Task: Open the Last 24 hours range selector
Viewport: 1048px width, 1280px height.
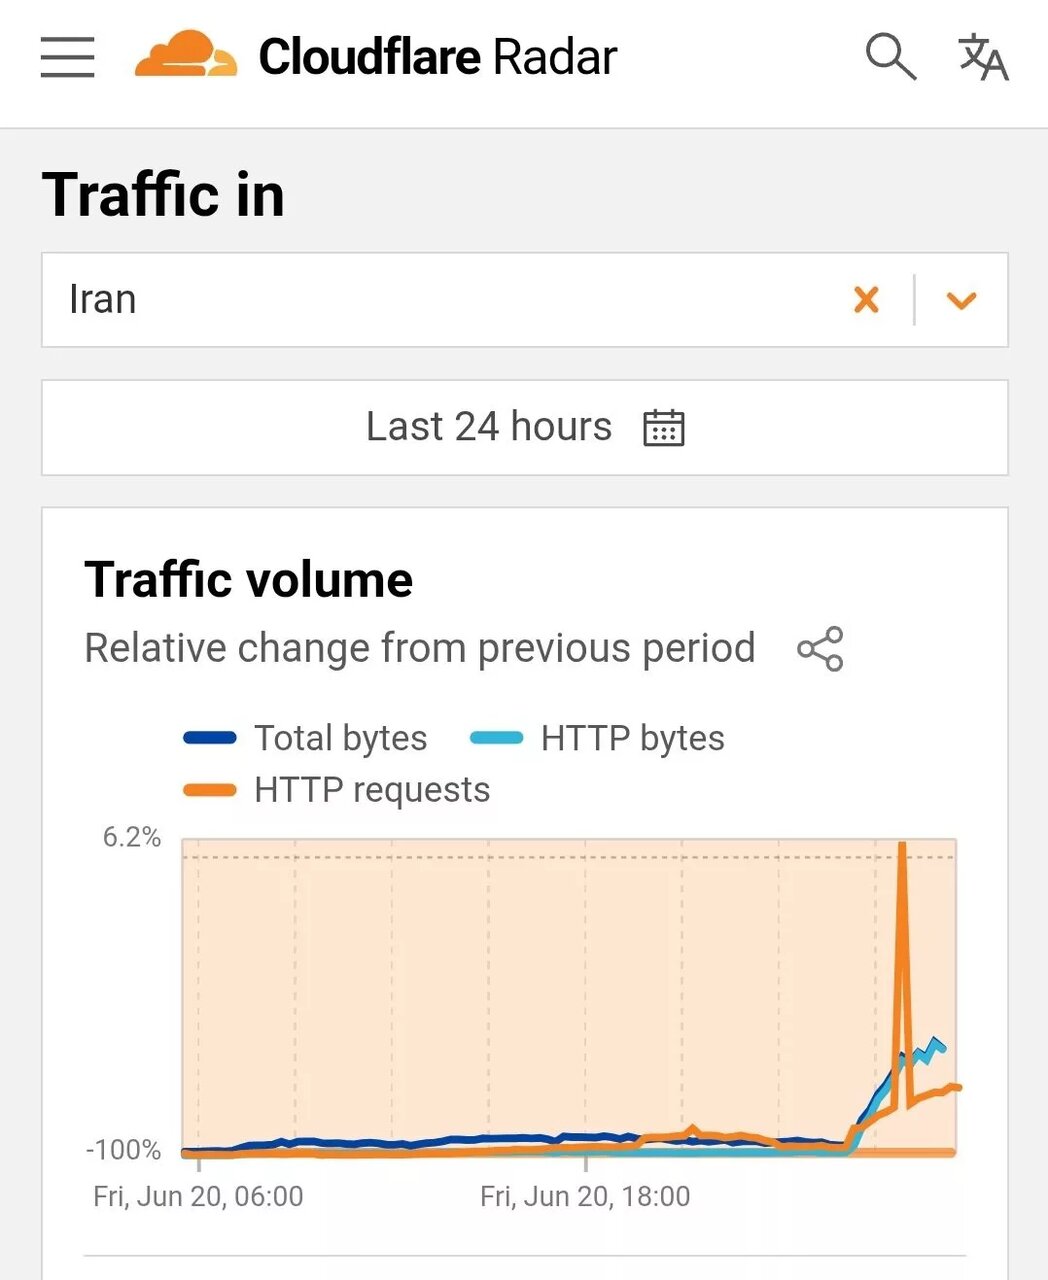Action: pos(489,427)
